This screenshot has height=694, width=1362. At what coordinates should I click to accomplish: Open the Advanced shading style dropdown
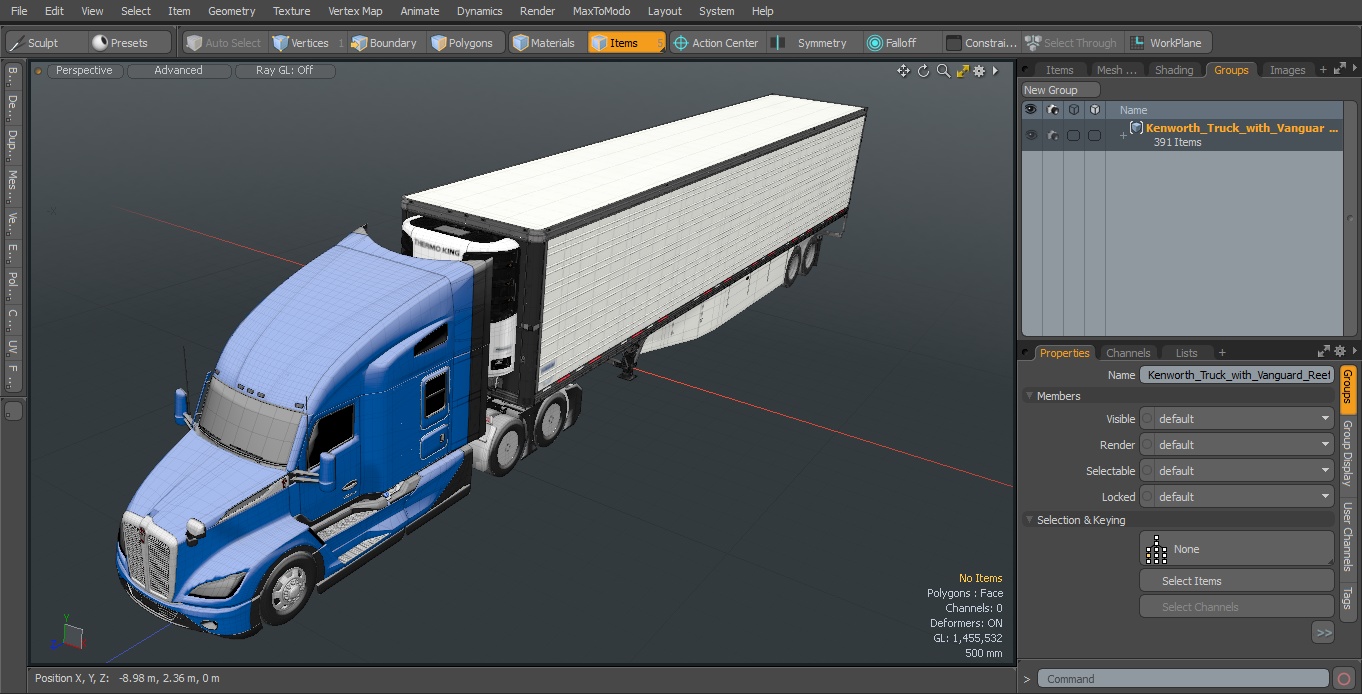(x=178, y=71)
